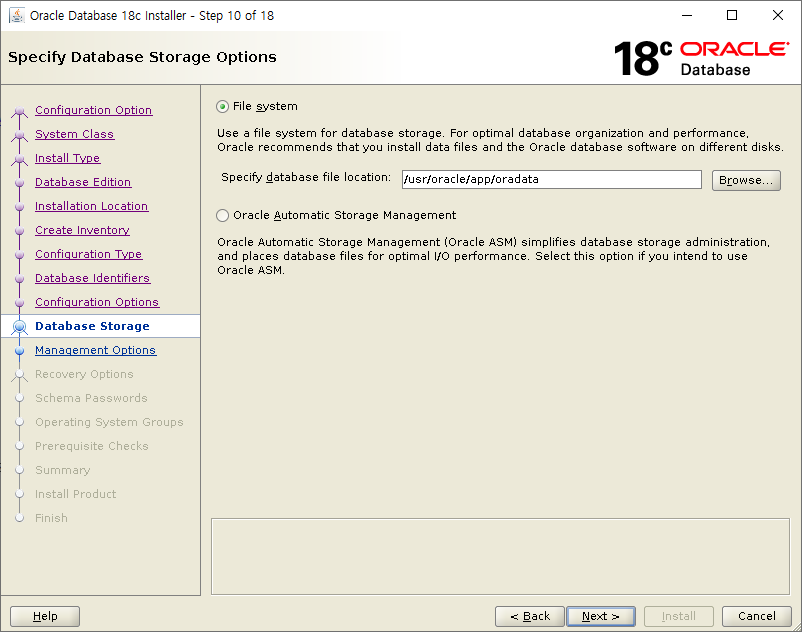Click the empty message area at the bottom
The width and height of the screenshot is (802, 632).
[500, 556]
